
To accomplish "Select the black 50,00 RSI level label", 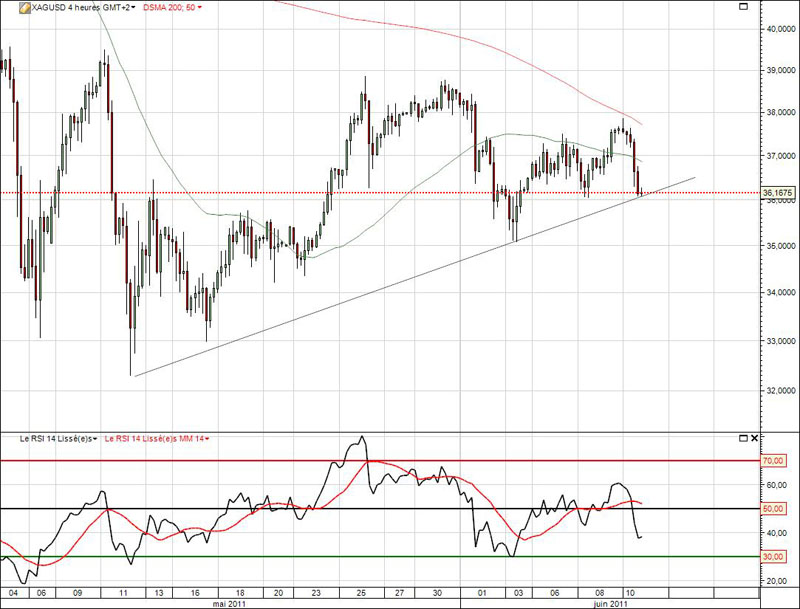I will pos(775,509).
